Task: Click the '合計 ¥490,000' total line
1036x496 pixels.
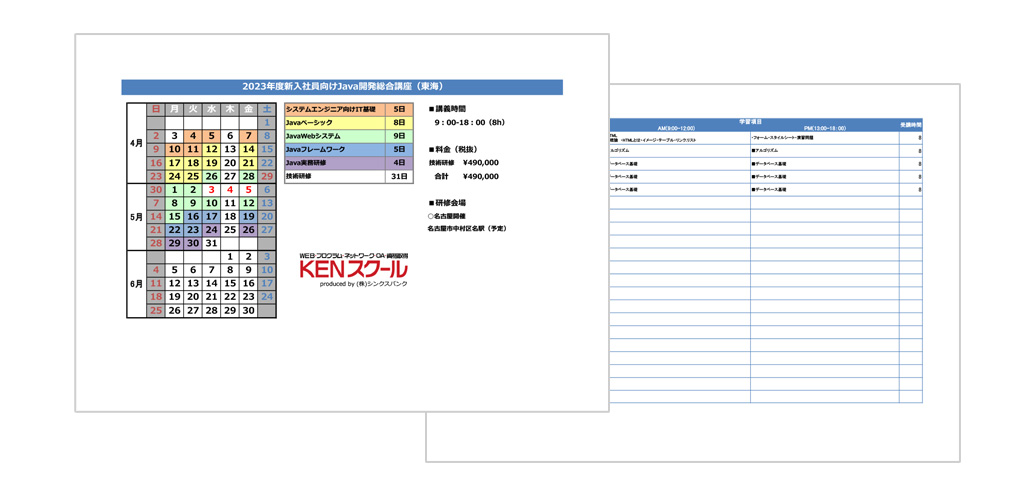Action: click(466, 176)
